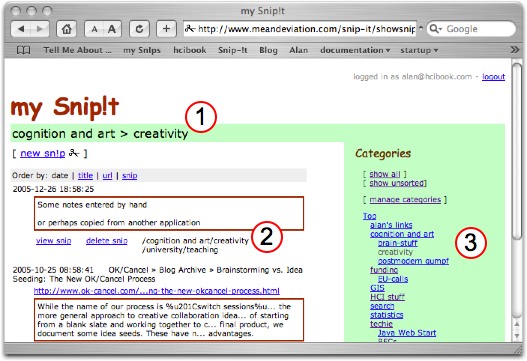The image size is (527, 361).
Task: Select the 'cognition and art' category
Action: coord(402,234)
